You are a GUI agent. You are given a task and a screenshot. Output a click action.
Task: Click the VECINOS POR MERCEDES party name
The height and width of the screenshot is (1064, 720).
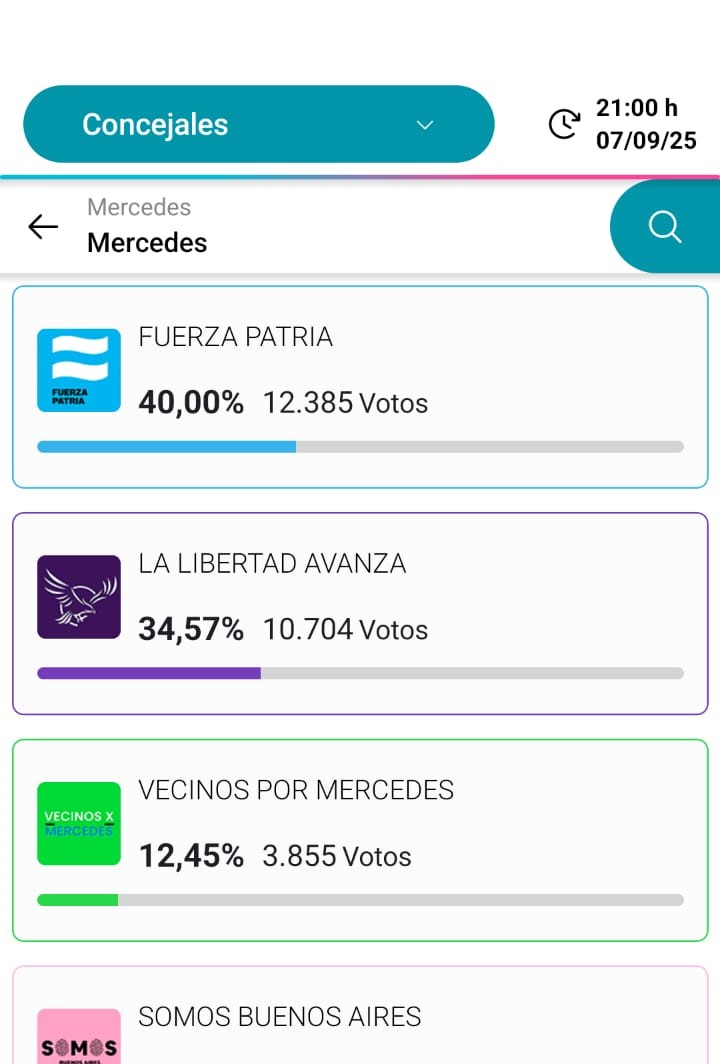(296, 790)
